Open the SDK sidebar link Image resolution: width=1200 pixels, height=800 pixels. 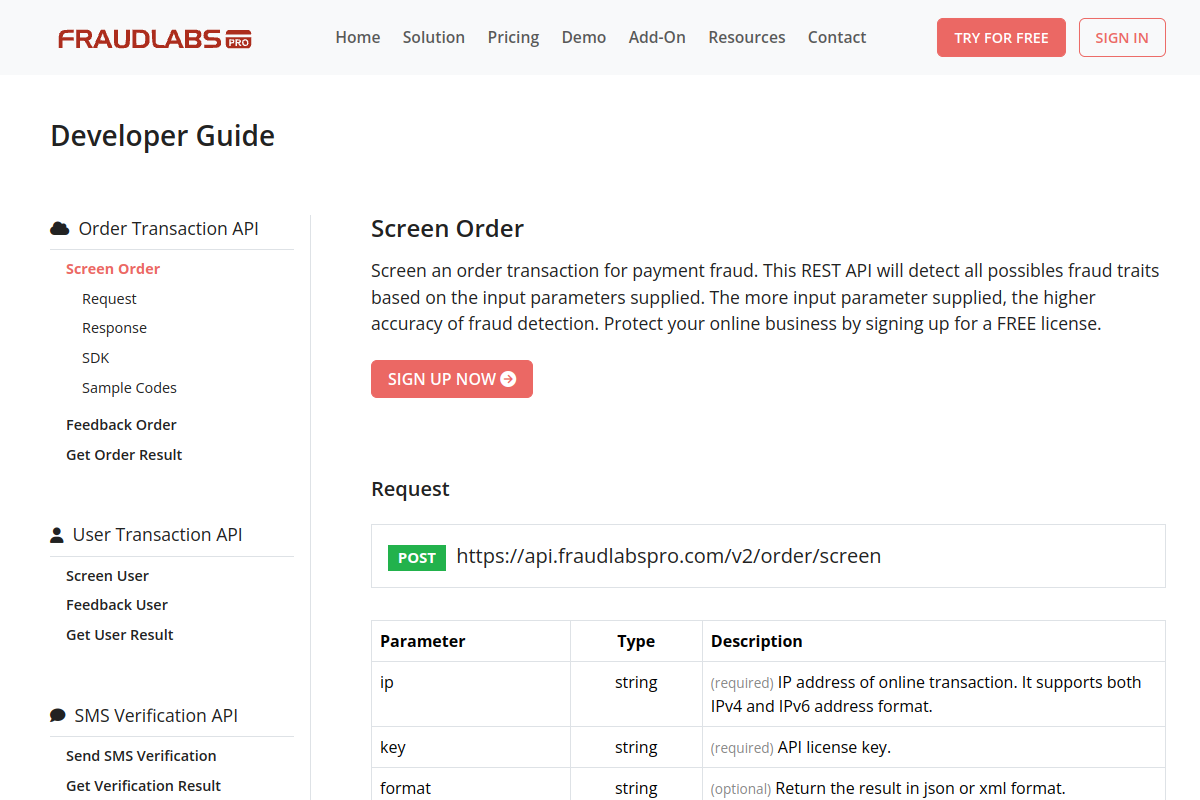[x=96, y=358]
